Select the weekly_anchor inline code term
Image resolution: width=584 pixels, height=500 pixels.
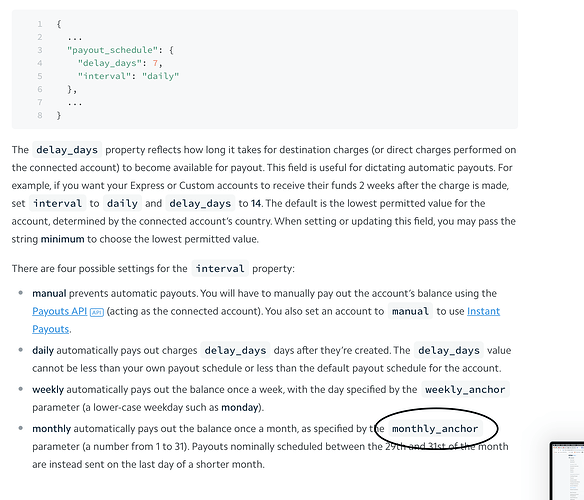(x=465, y=390)
